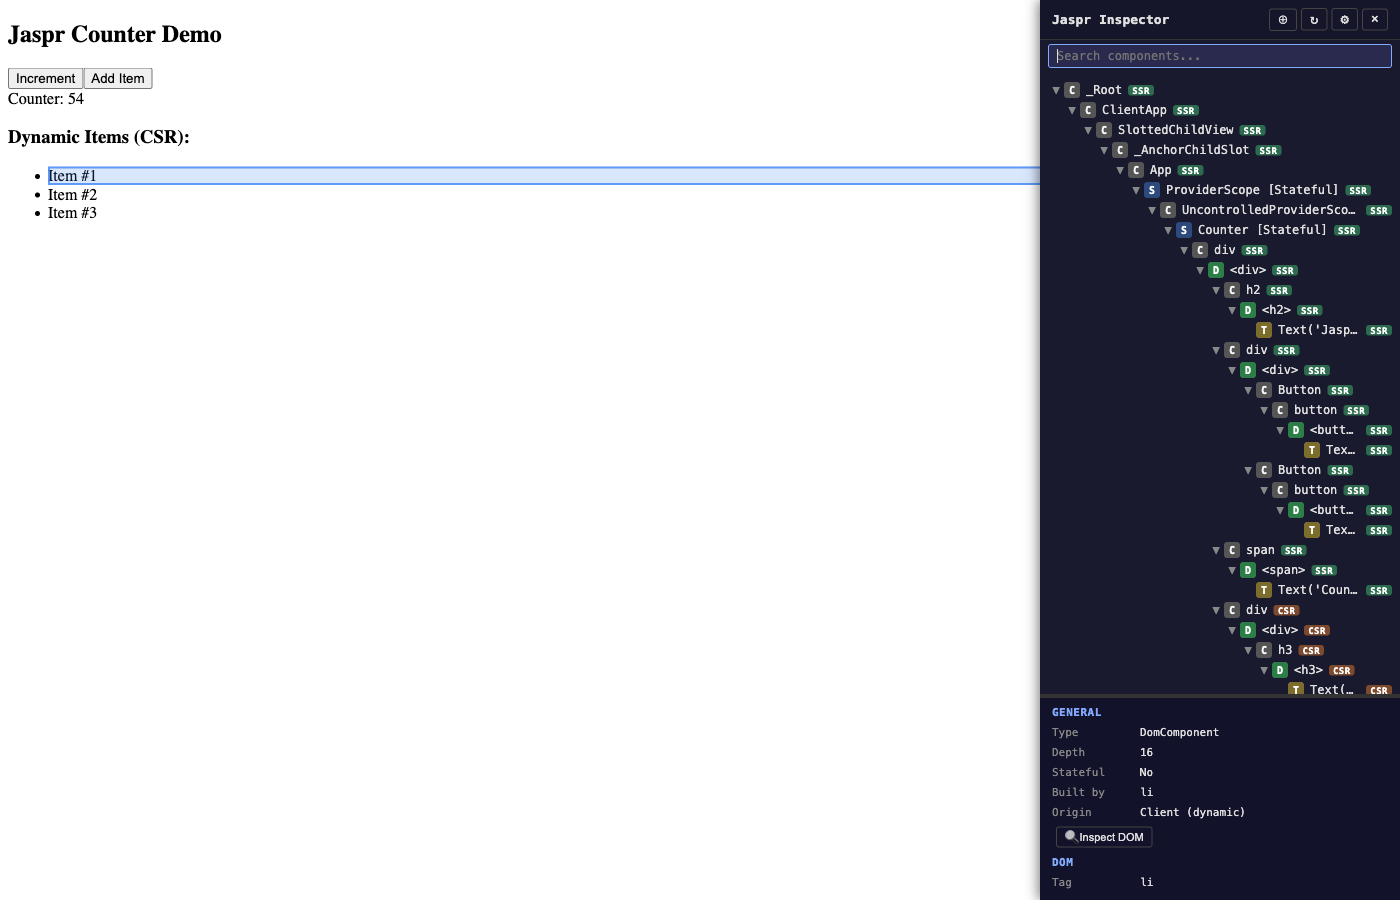Collapse the _AnchorChildSlot node arrow
Viewport: 1400px width, 900px height.
pos(1104,150)
